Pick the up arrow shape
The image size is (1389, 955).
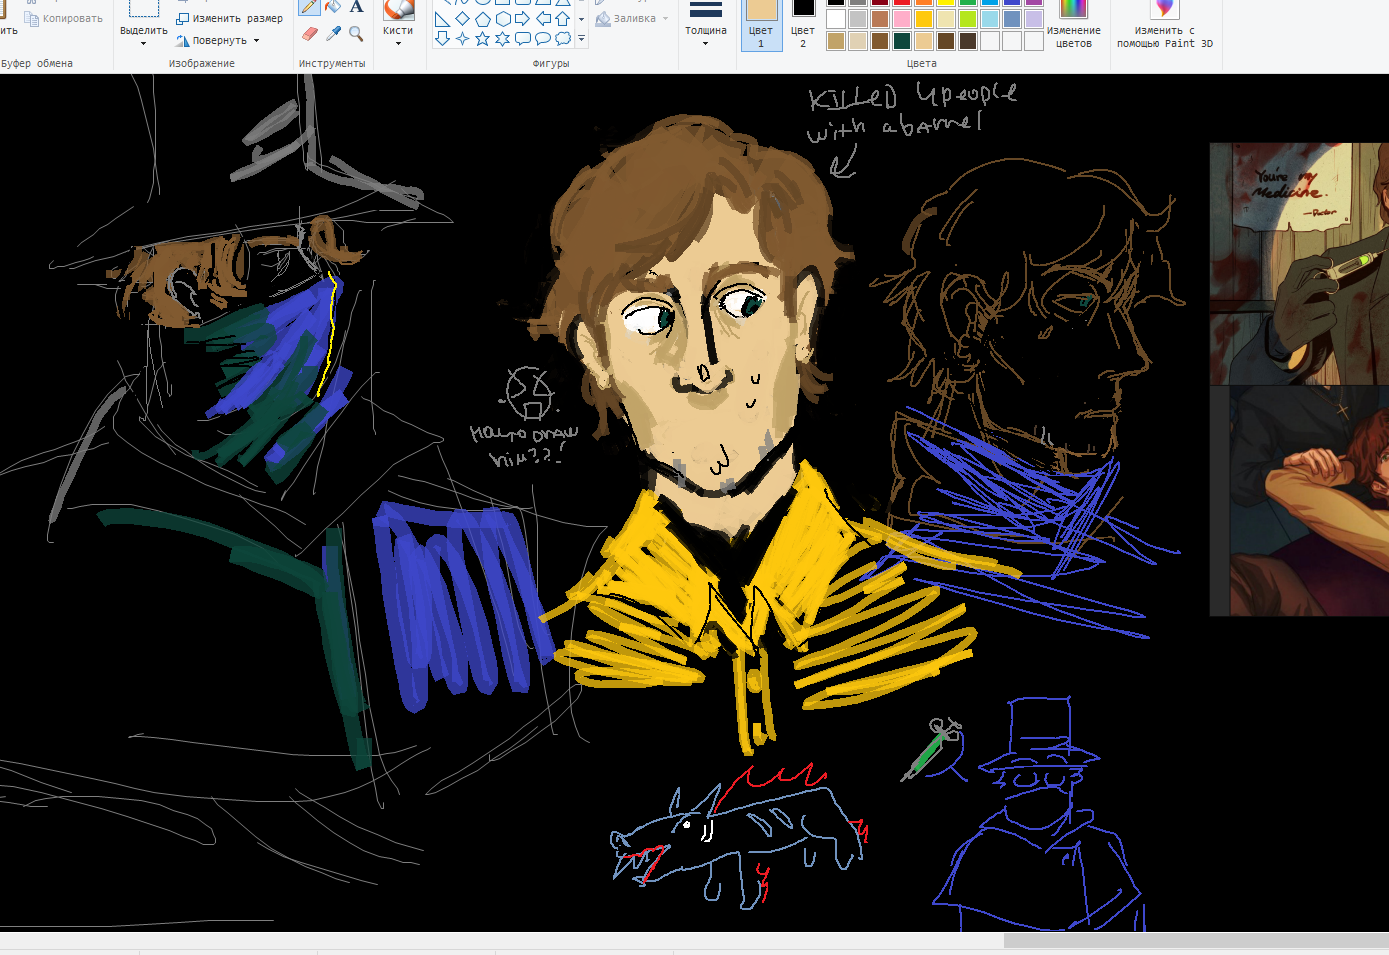tap(563, 19)
